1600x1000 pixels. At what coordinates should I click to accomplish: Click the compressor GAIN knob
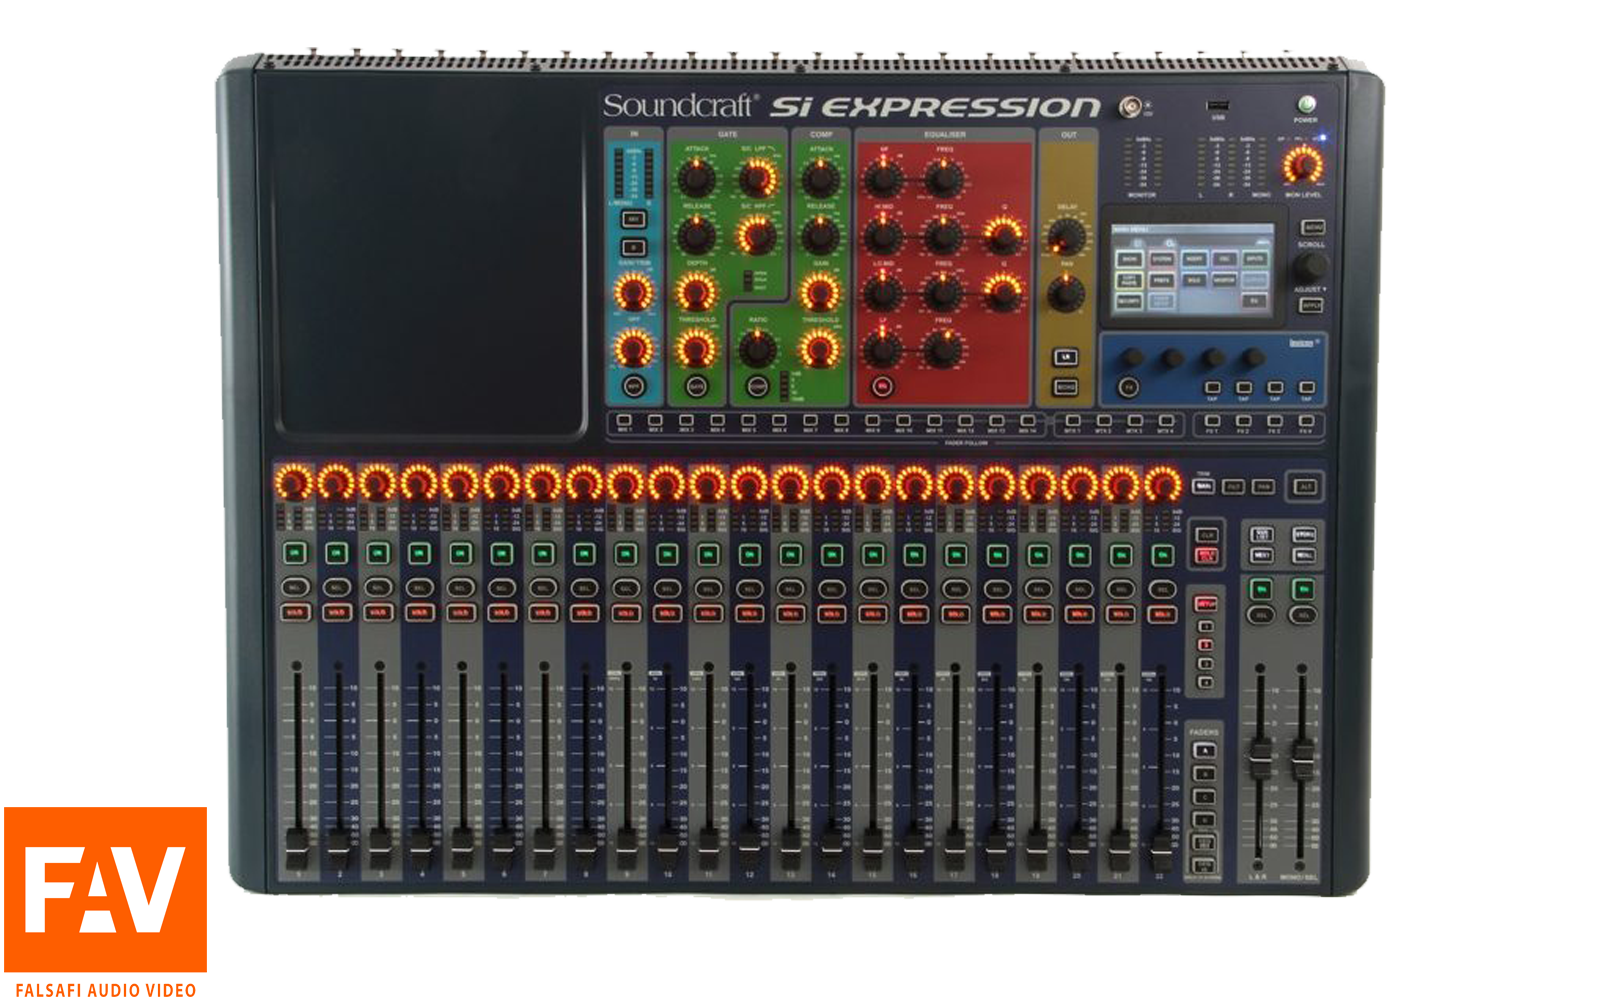pos(820,293)
